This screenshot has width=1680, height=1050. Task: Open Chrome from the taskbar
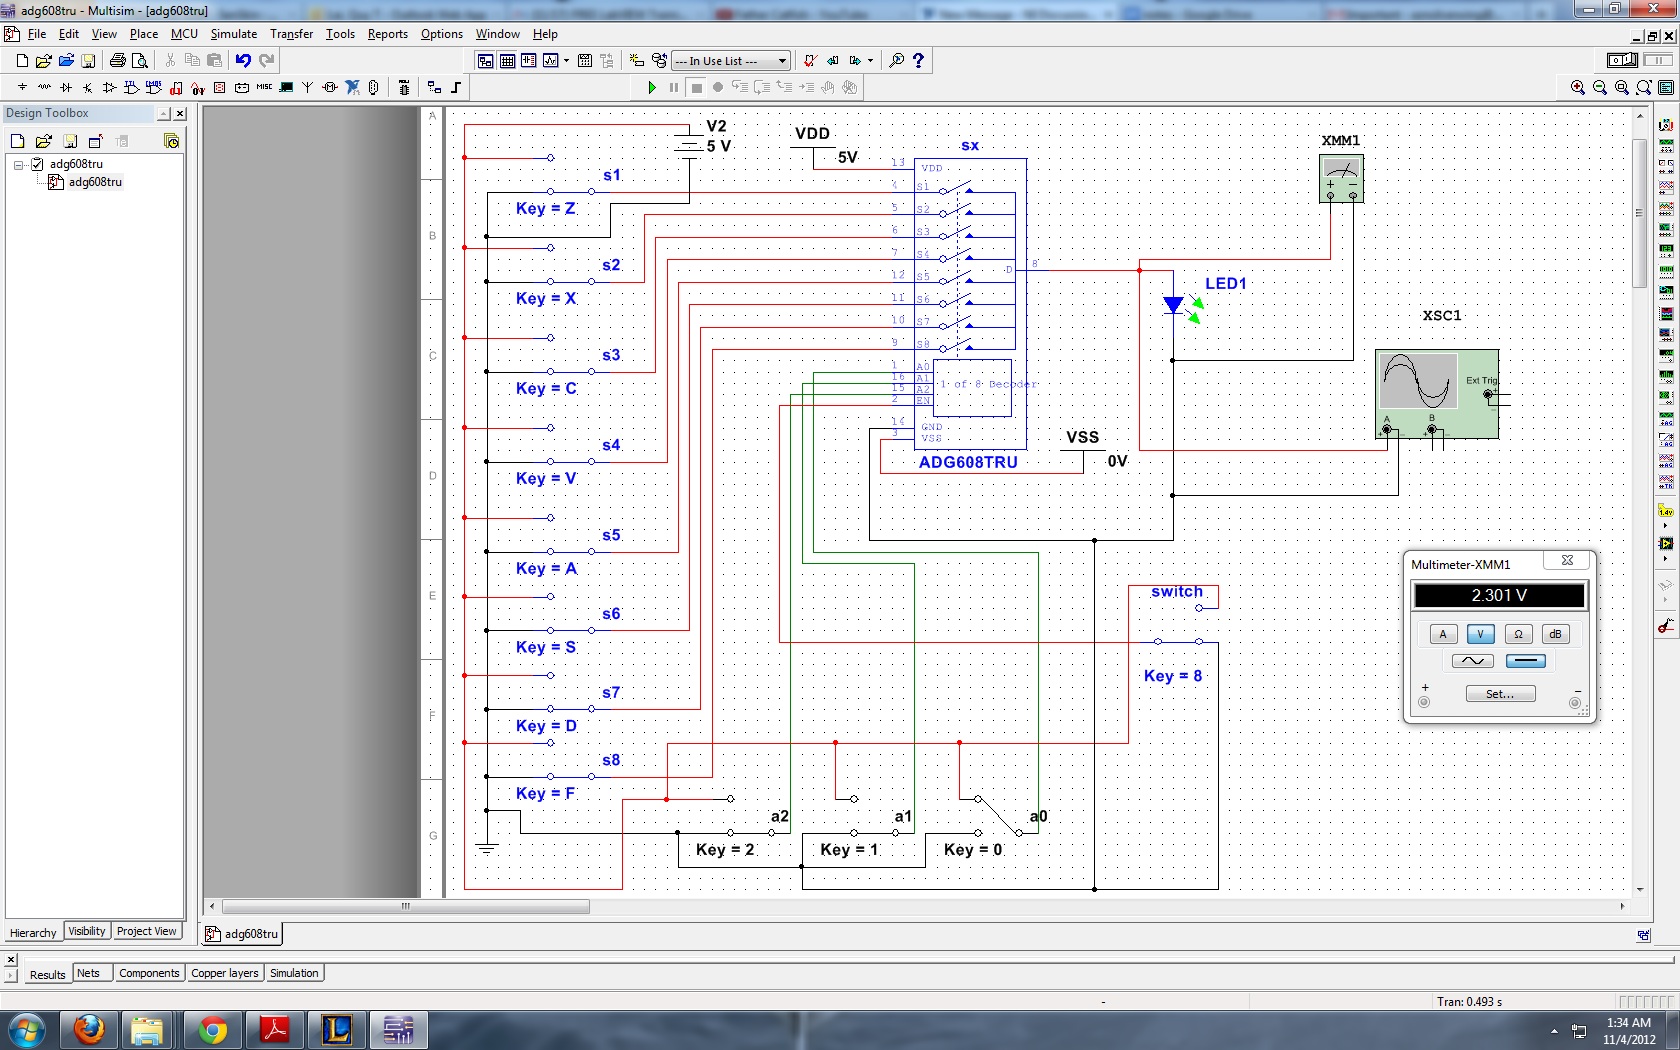click(213, 1030)
